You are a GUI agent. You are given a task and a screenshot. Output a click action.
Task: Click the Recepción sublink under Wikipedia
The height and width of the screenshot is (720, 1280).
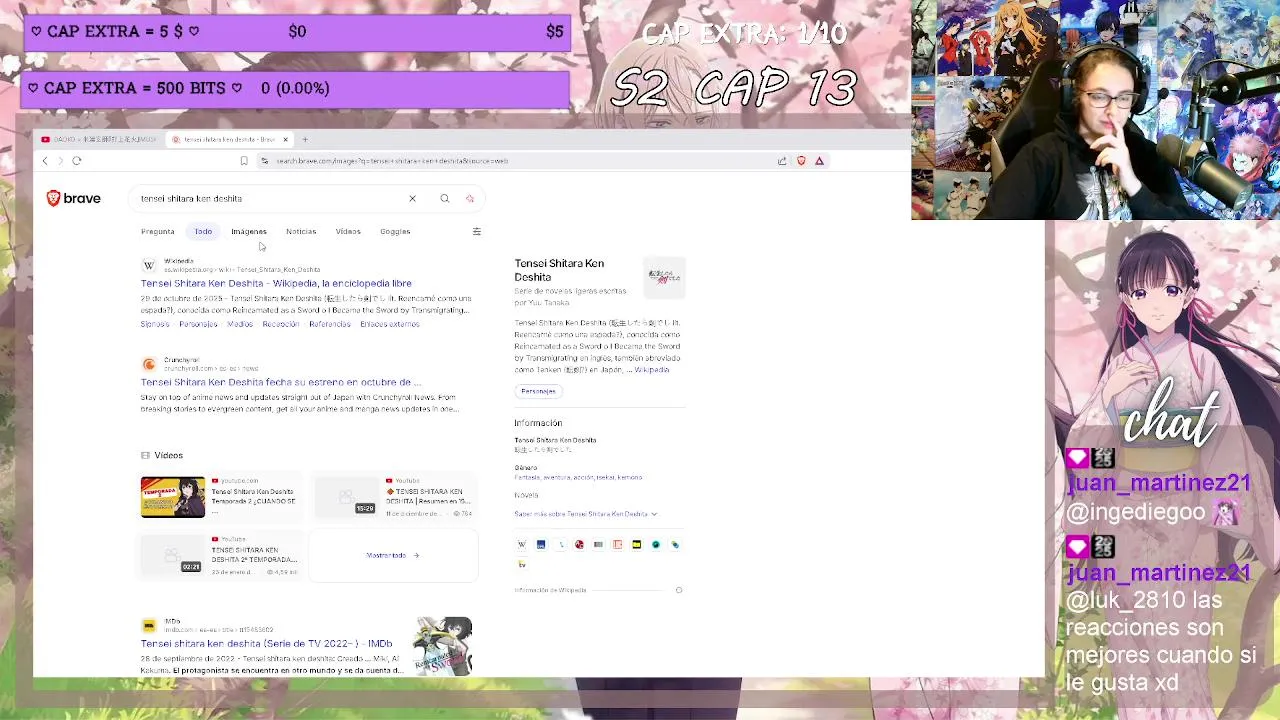(x=281, y=324)
